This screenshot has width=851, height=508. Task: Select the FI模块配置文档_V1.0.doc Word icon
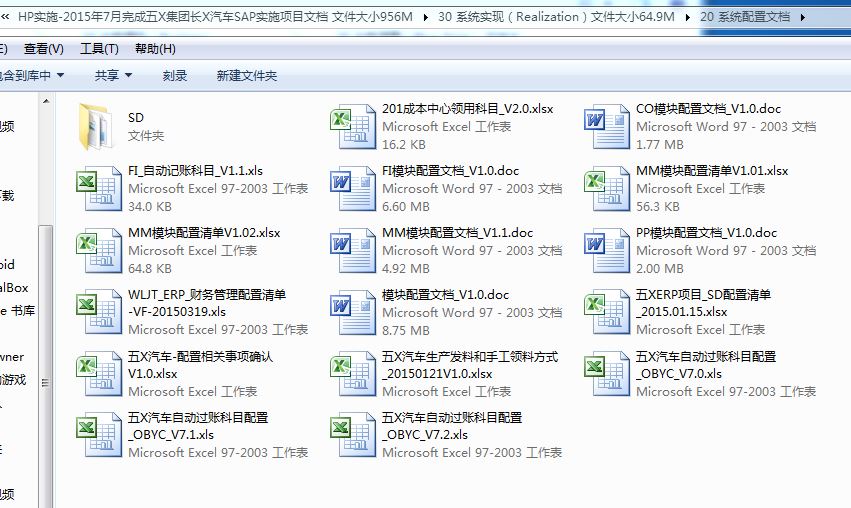click(353, 189)
